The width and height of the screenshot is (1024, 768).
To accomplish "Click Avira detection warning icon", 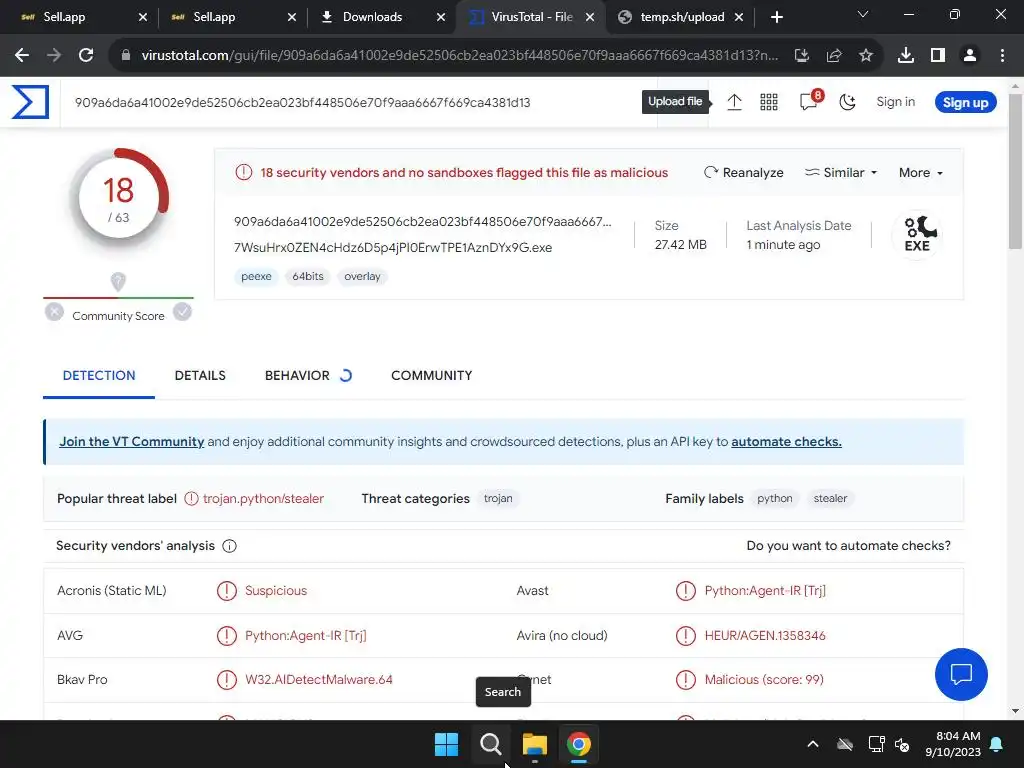I will coord(686,635).
